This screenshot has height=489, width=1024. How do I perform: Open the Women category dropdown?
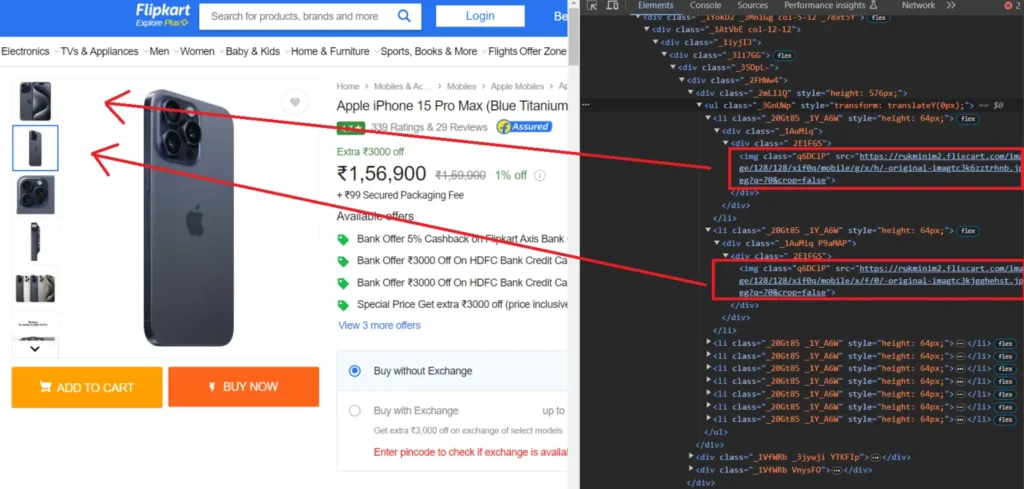pos(201,51)
